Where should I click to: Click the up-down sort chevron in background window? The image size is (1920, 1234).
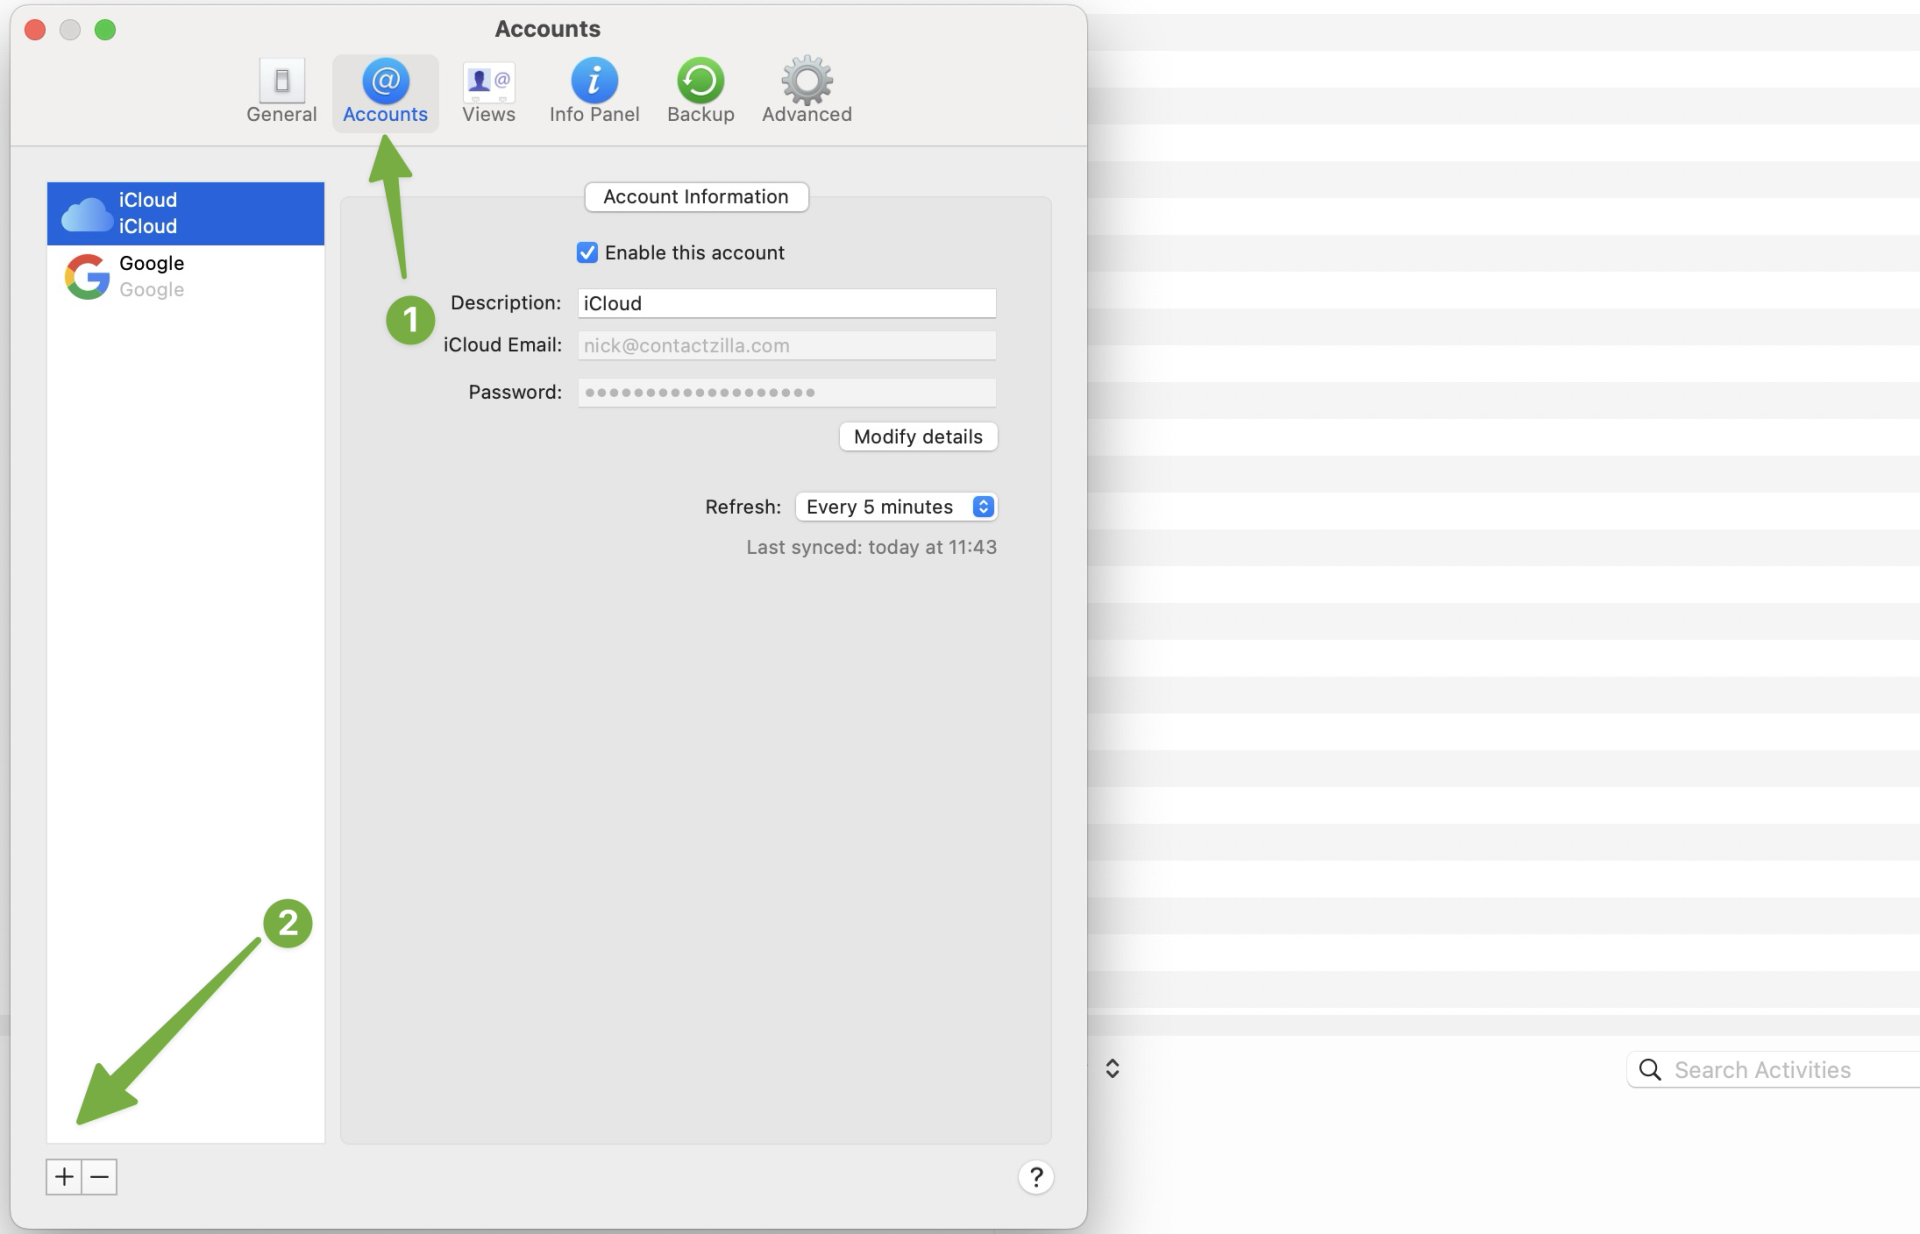click(x=1112, y=1069)
